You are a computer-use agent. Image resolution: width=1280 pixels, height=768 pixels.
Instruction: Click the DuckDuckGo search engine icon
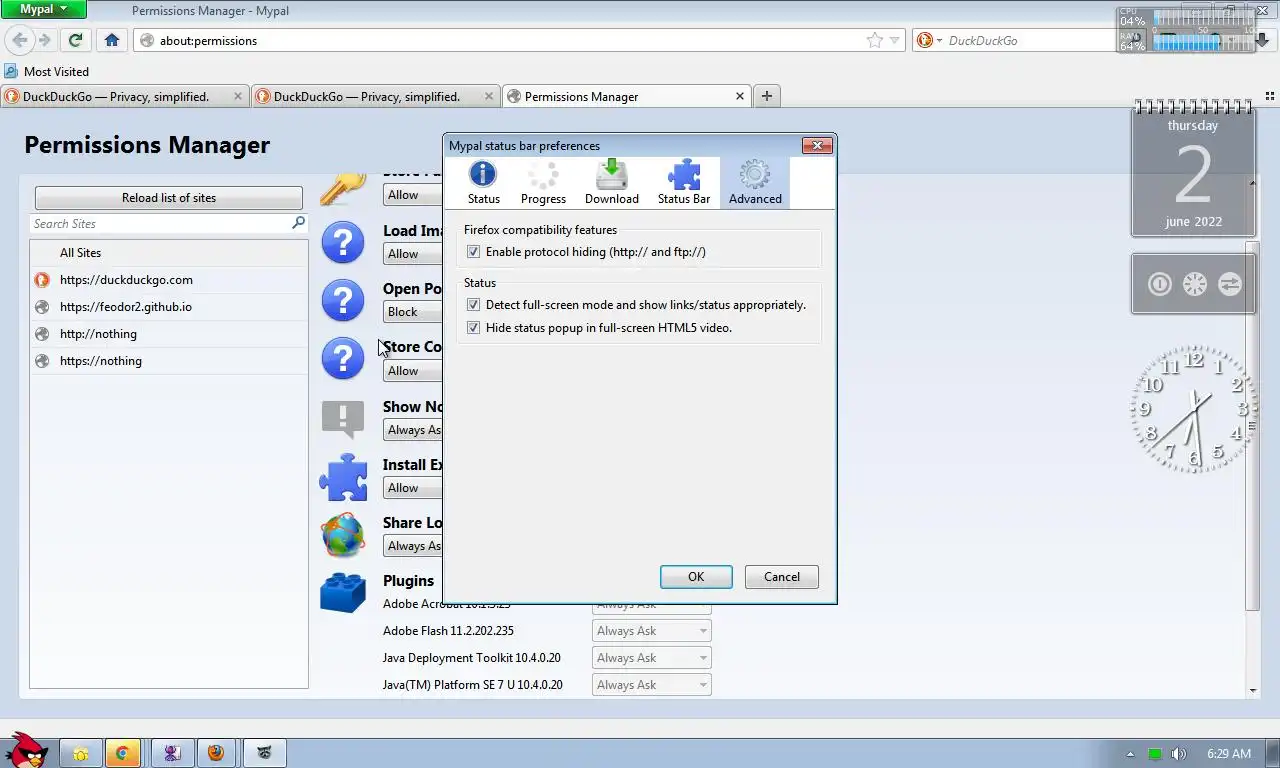tap(925, 40)
